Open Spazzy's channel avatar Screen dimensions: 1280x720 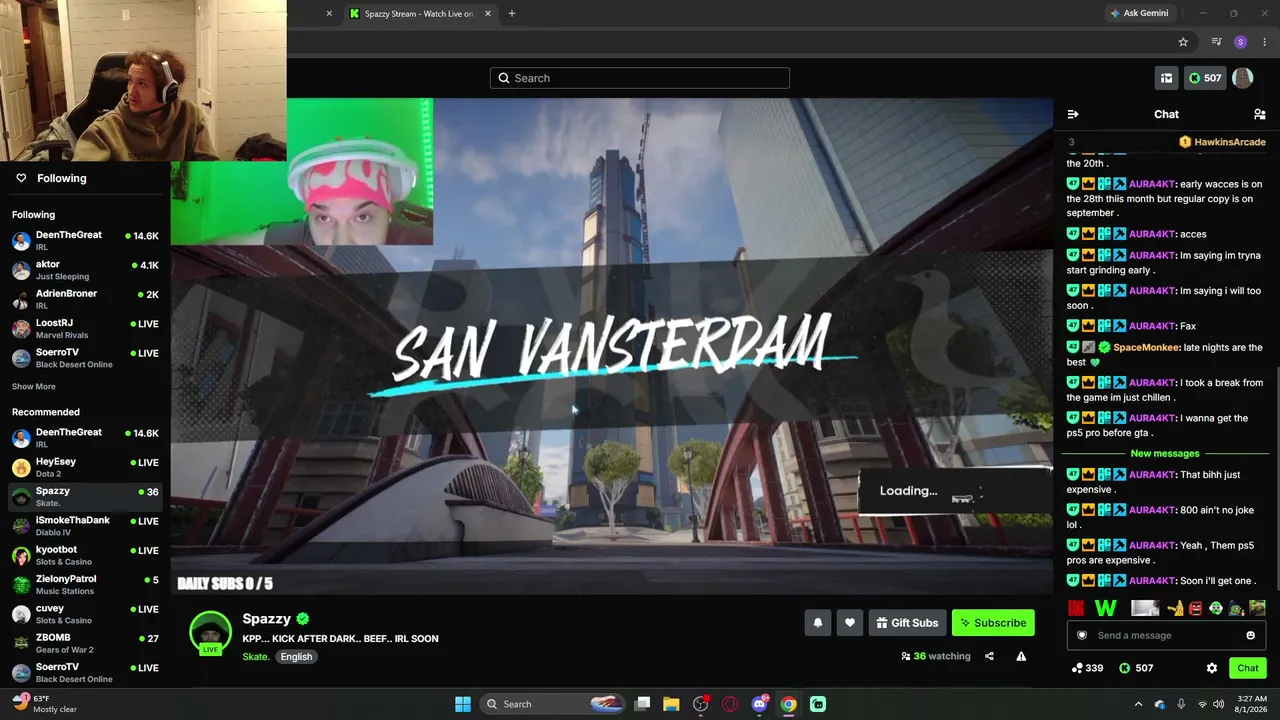click(x=210, y=633)
